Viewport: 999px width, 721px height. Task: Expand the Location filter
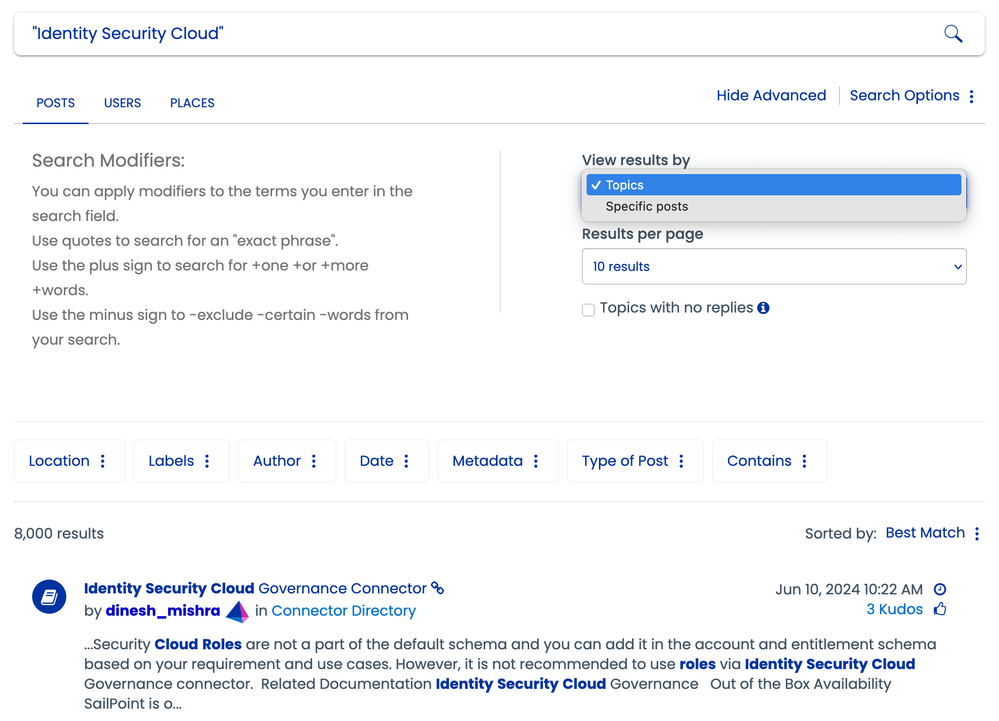69,461
